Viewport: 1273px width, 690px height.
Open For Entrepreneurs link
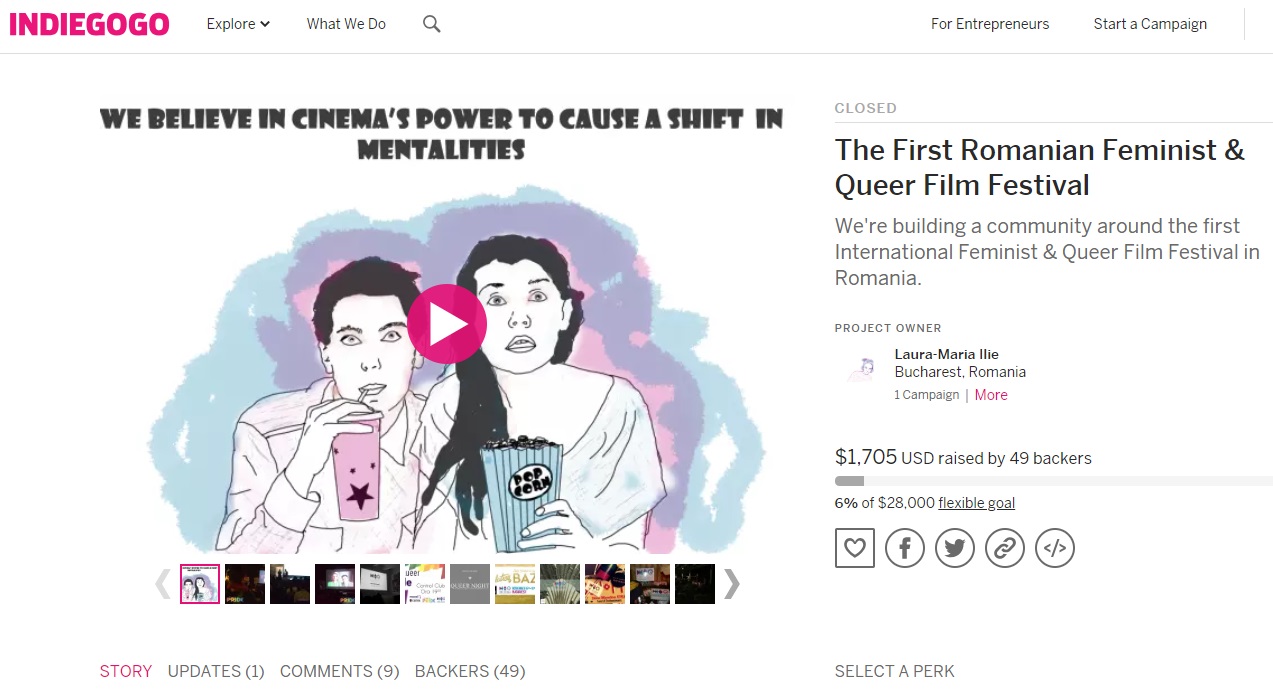[x=990, y=24]
